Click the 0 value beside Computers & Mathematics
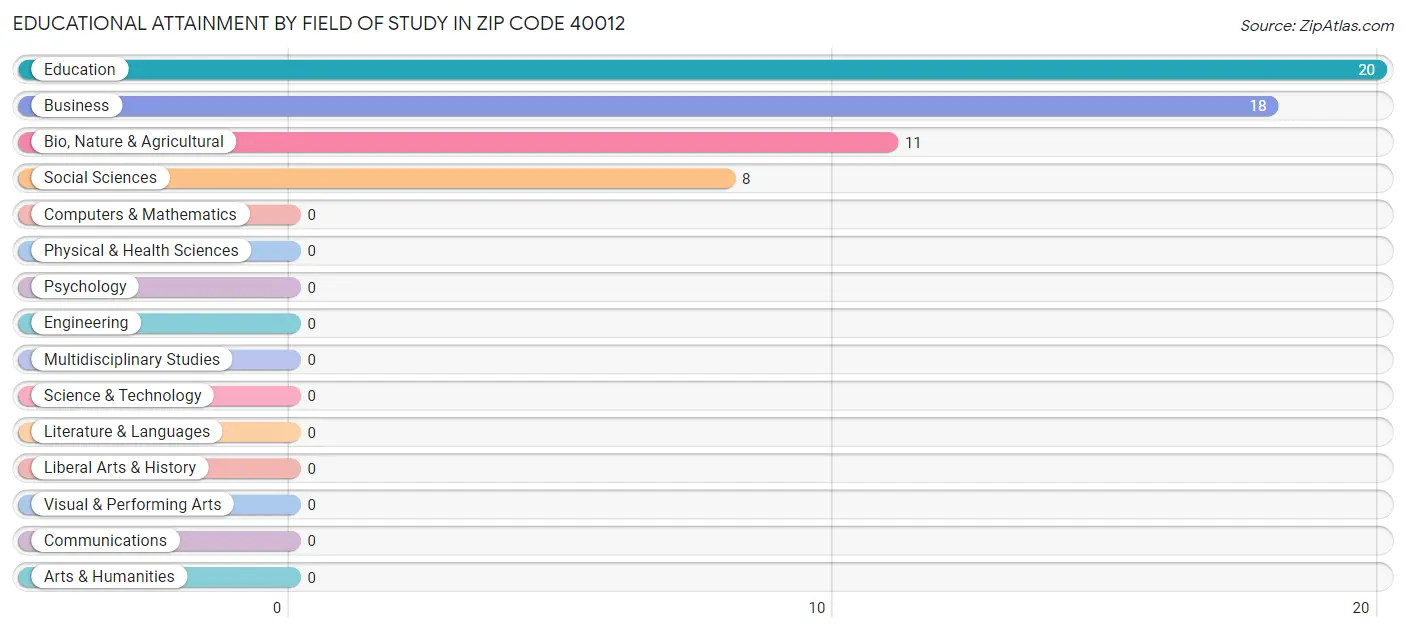 point(311,215)
